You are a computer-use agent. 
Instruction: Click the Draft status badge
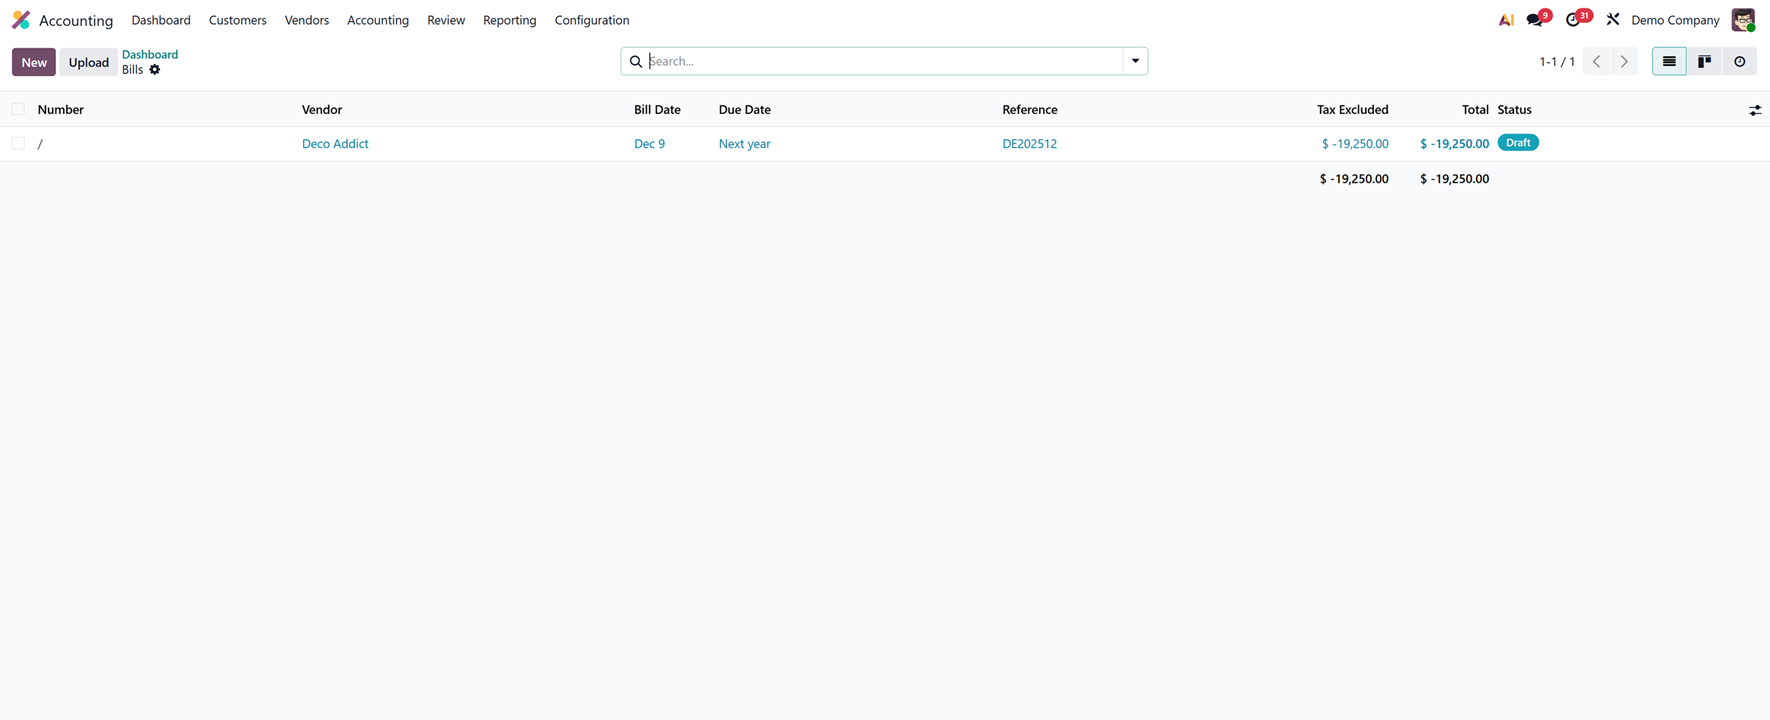click(1518, 143)
